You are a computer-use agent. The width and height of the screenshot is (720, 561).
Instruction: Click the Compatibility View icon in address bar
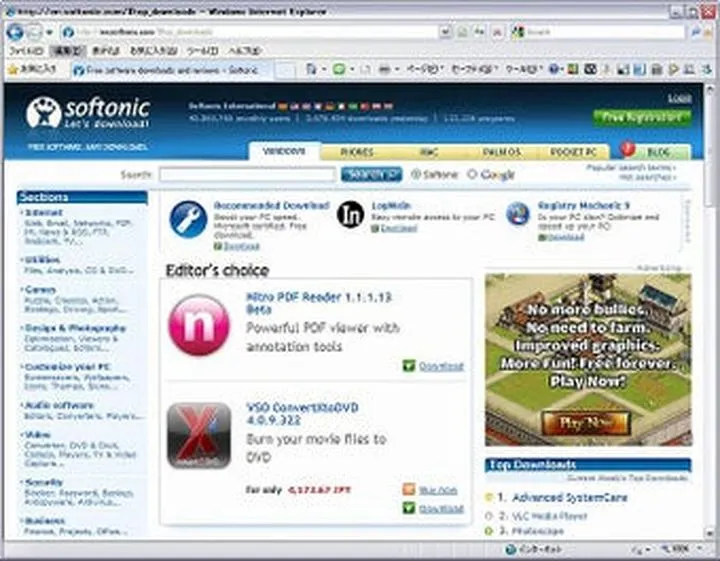coord(463,32)
